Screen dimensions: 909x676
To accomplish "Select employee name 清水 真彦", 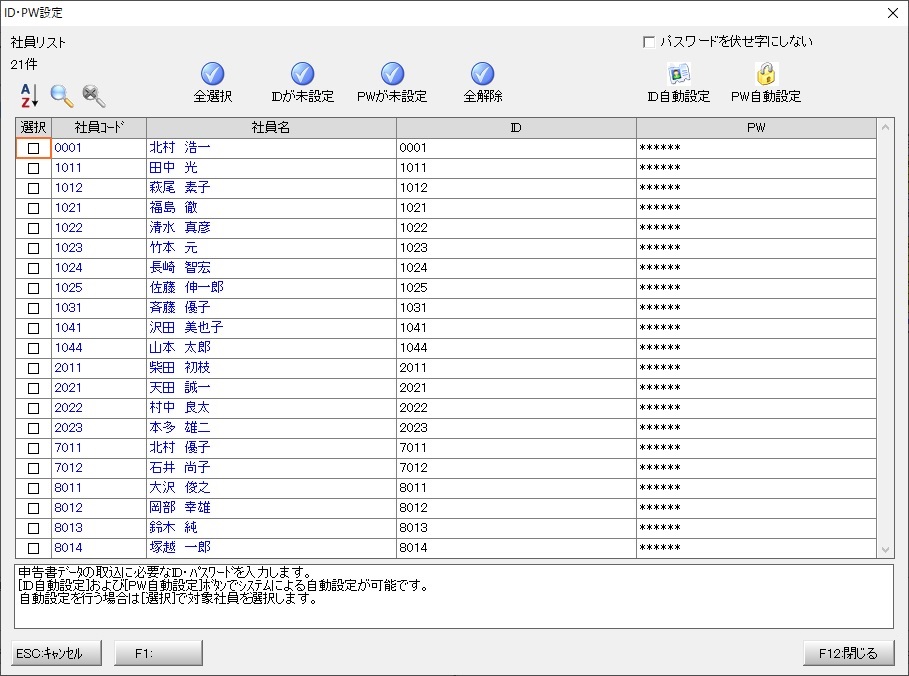I will (271, 228).
